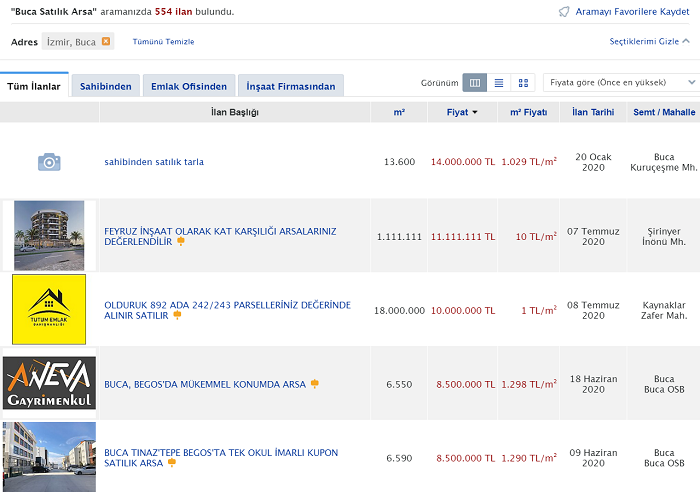Click Aramayı Favorilere Kaydet link
This screenshot has height=492, width=700.
click(632, 12)
